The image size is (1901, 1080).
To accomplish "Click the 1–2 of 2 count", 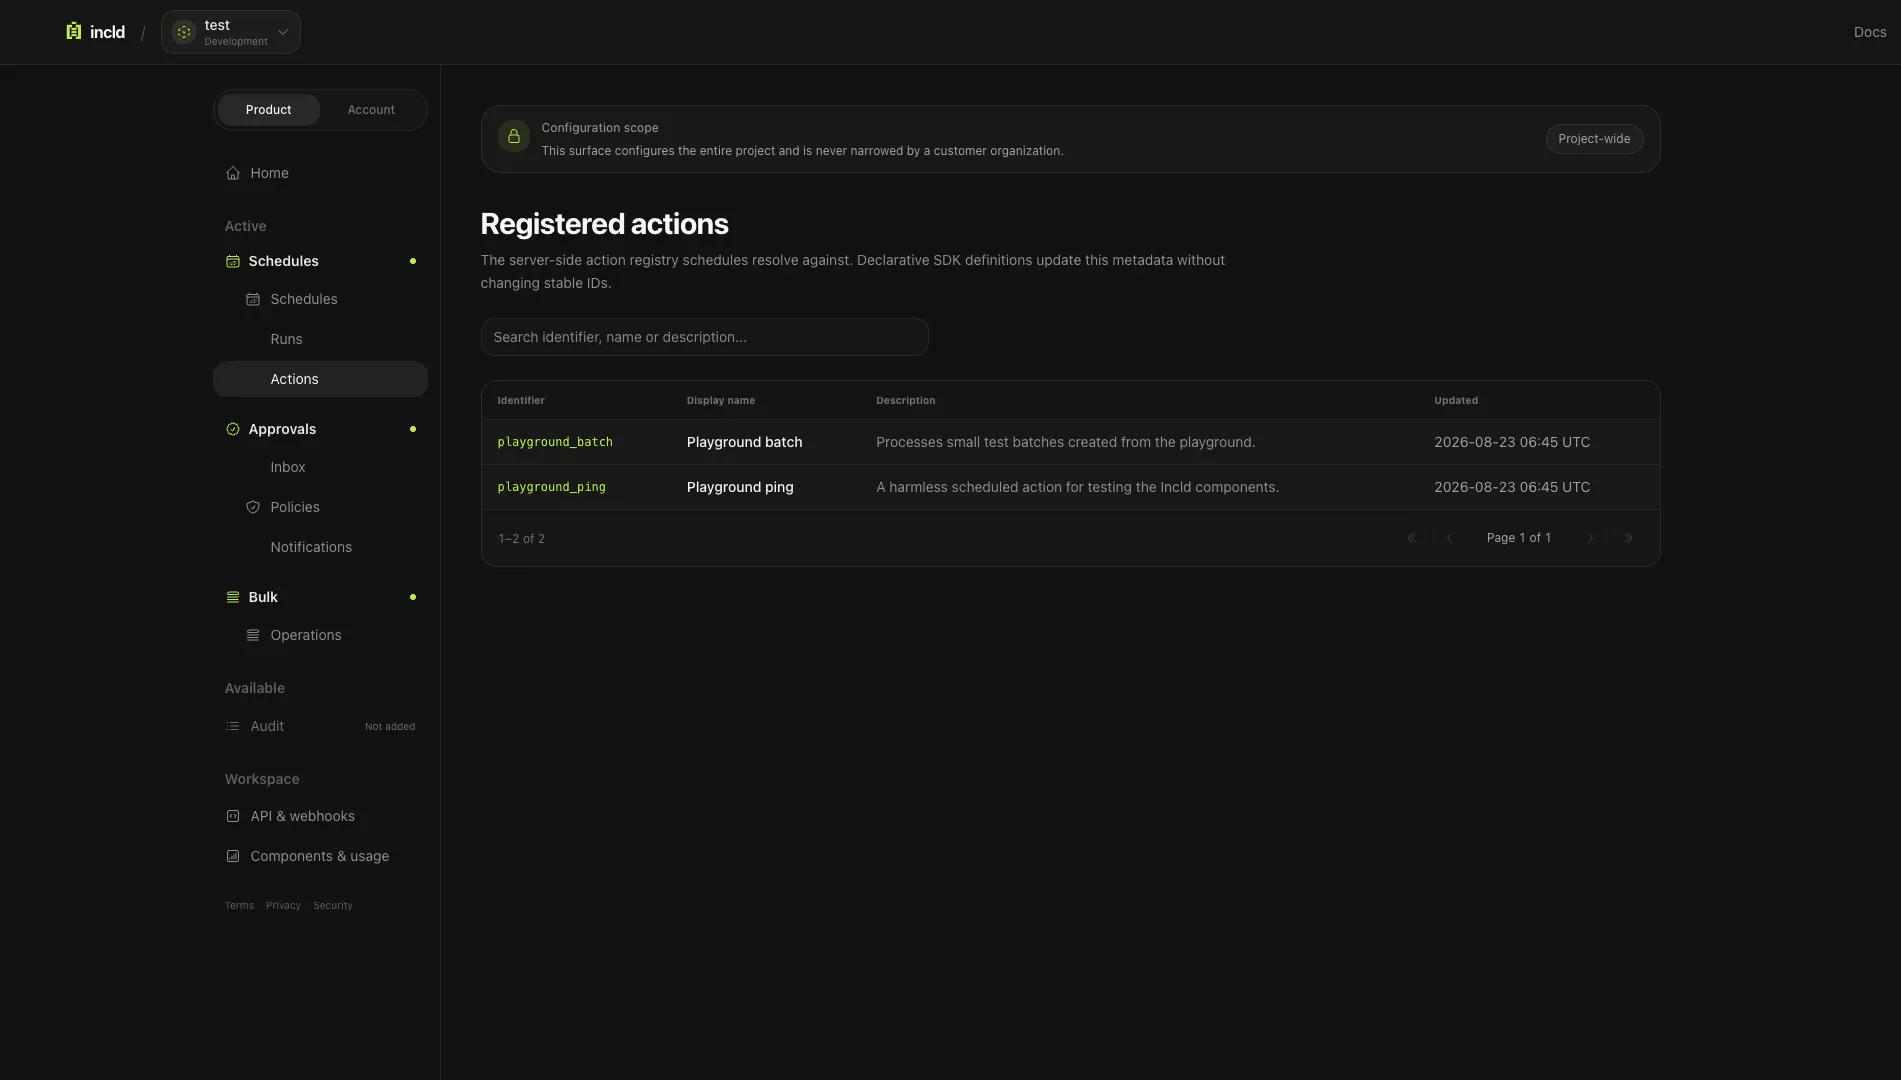I will (x=521, y=539).
